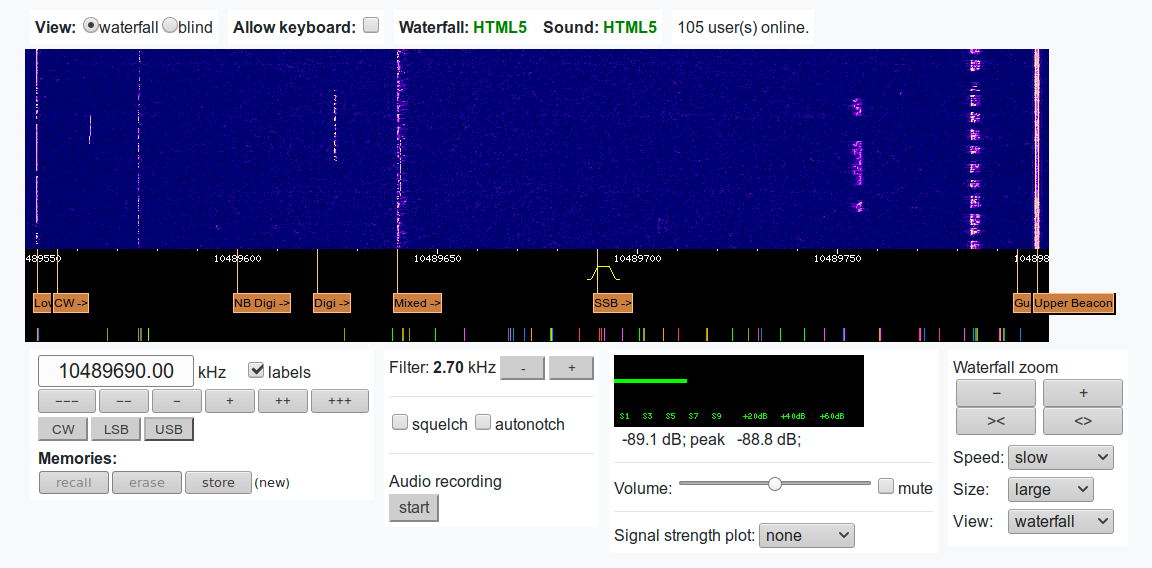Zoom in the waterfall with + button

tap(1083, 393)
